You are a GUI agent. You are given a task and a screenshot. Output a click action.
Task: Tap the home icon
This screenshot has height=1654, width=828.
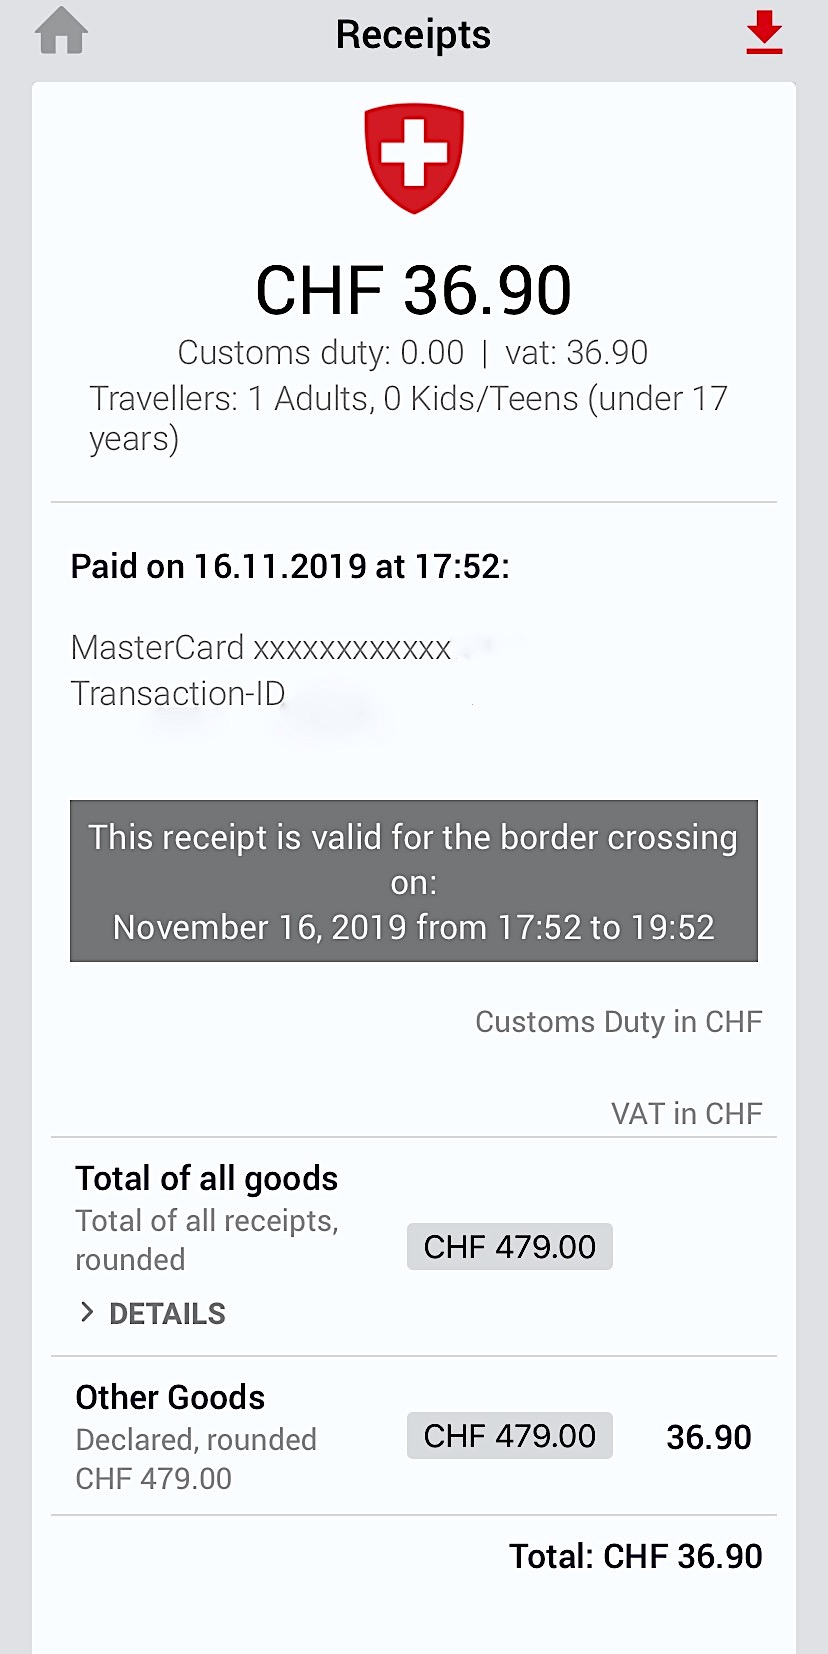pyautogui.click(x=62, y=32)
